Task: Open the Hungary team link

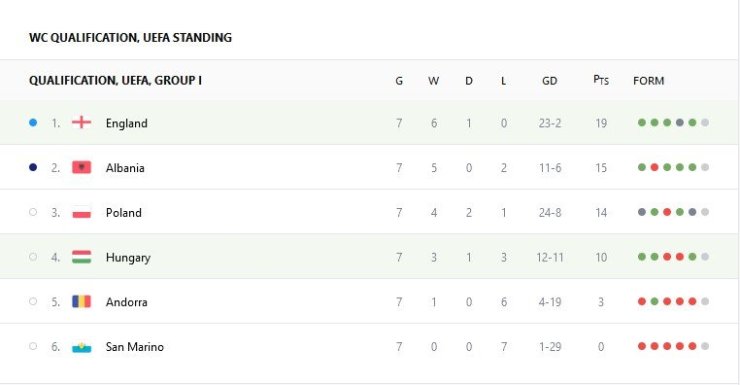Action: pyautogui.click(x=128, y=258)
